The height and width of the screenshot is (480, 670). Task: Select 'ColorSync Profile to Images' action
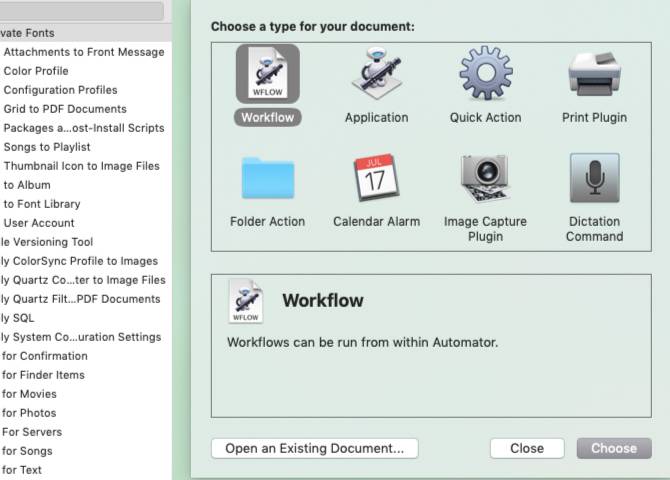[x=85, y=261]
